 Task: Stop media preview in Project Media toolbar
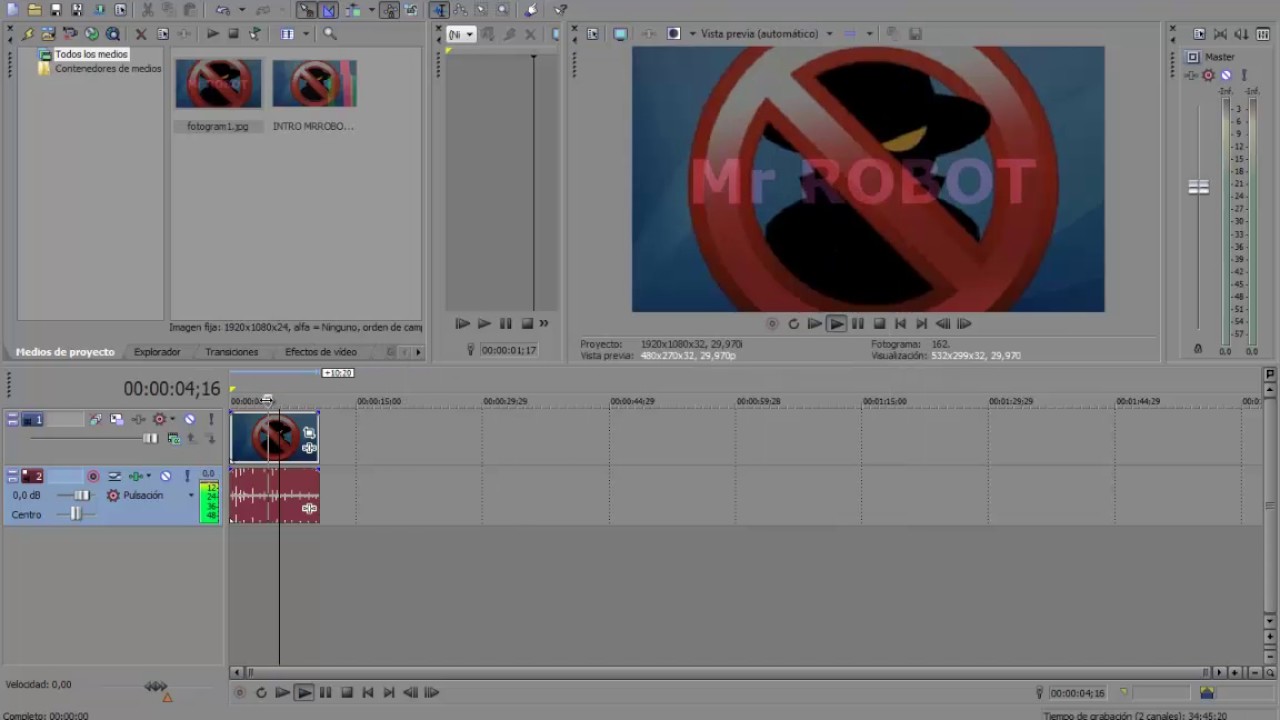click(233, 34)
